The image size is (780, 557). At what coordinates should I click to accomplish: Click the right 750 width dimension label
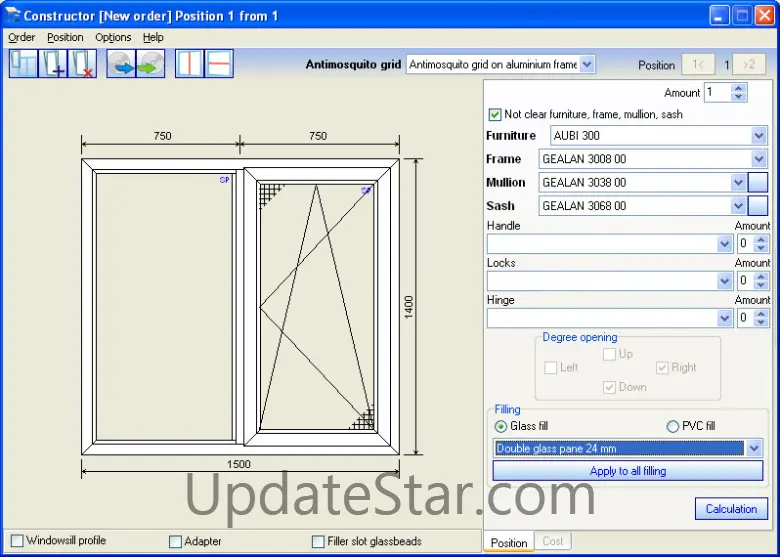(318, 136)
